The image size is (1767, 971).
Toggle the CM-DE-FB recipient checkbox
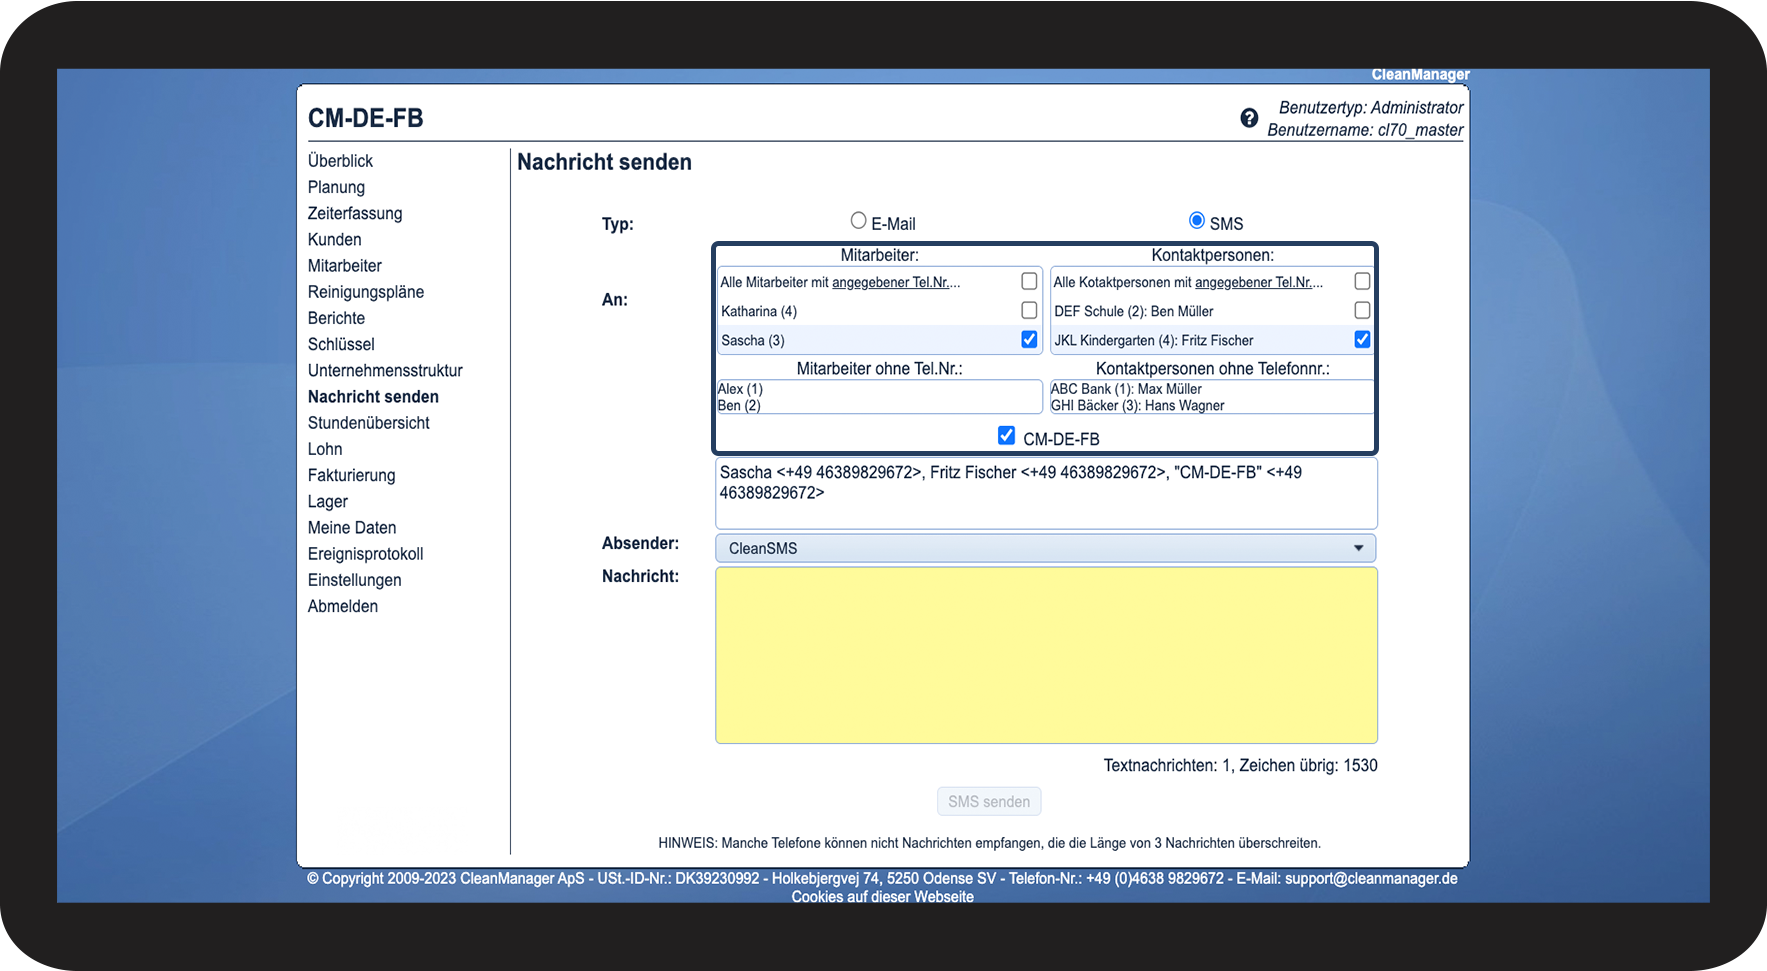tap(1006, 436)
